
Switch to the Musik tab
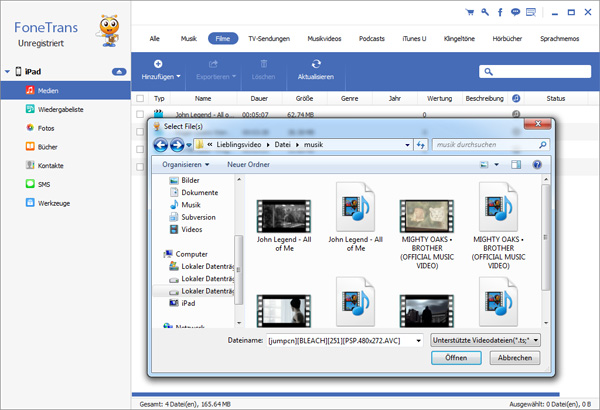click(188, 38)
